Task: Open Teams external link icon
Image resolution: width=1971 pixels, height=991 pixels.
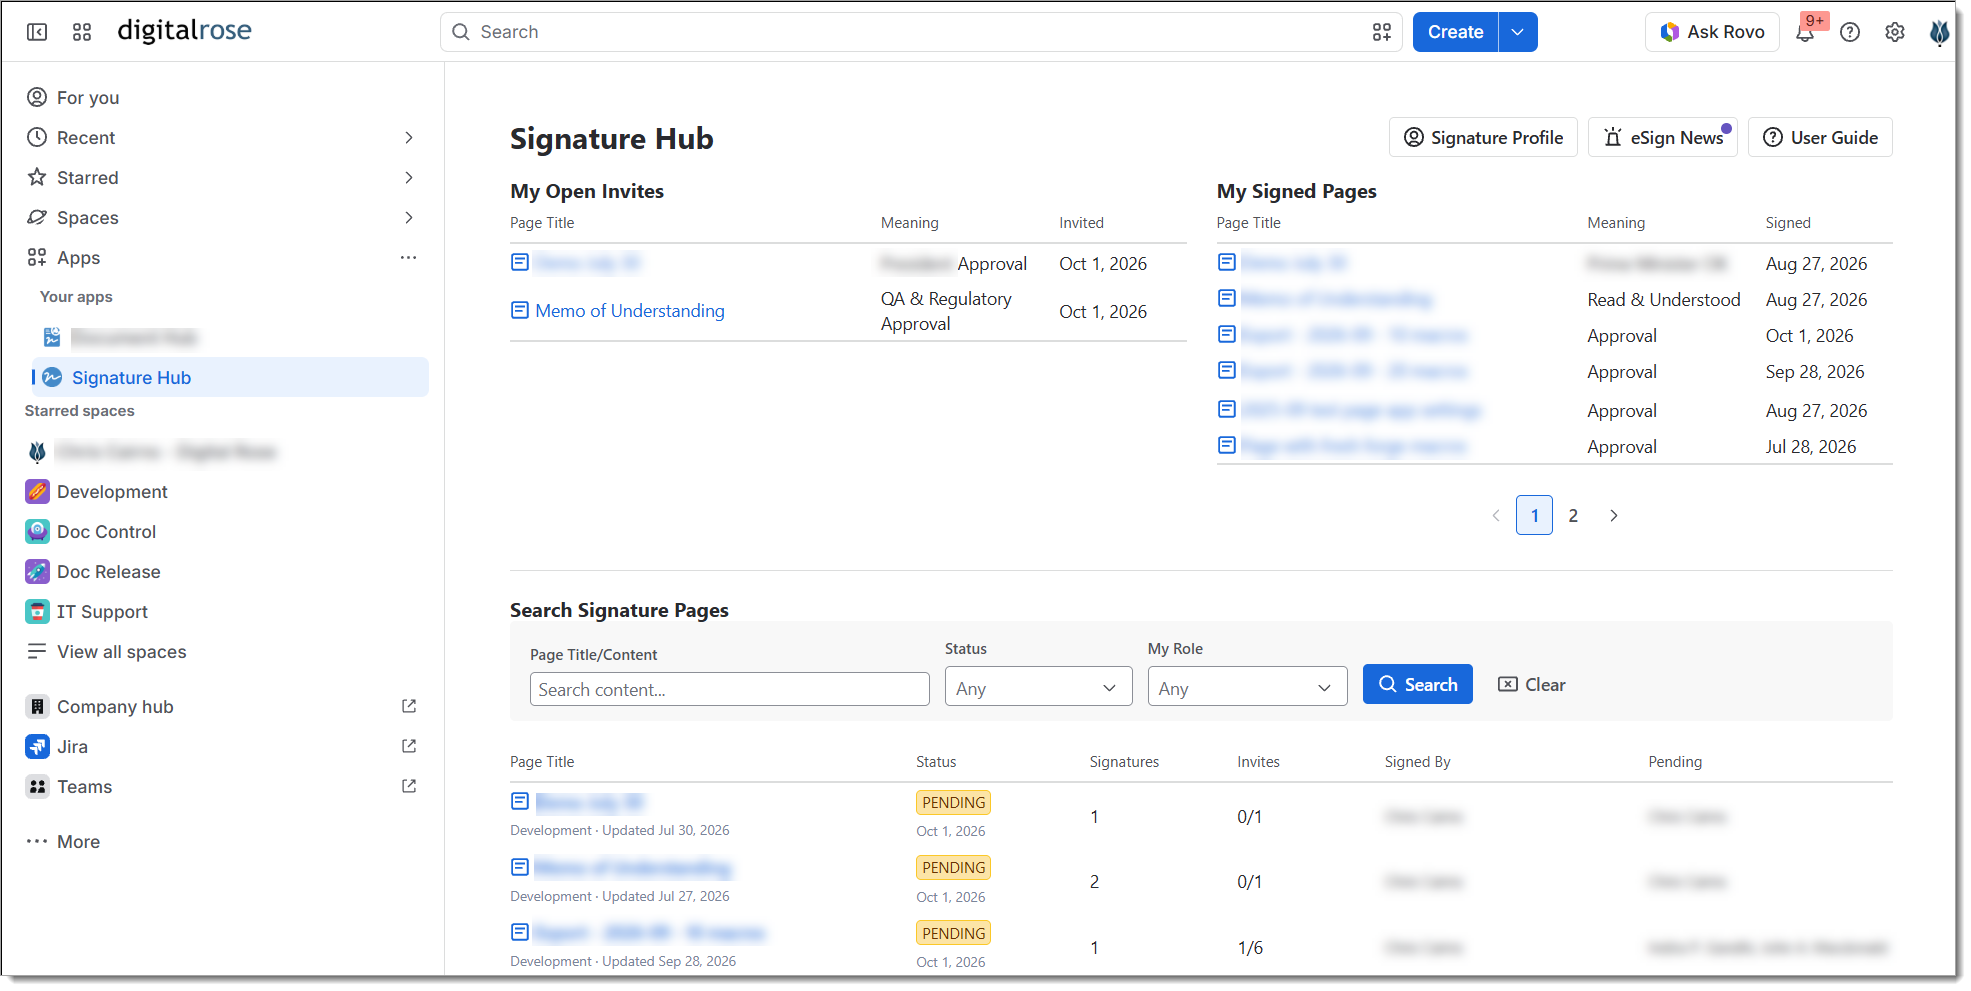Action: click(409, 786)
